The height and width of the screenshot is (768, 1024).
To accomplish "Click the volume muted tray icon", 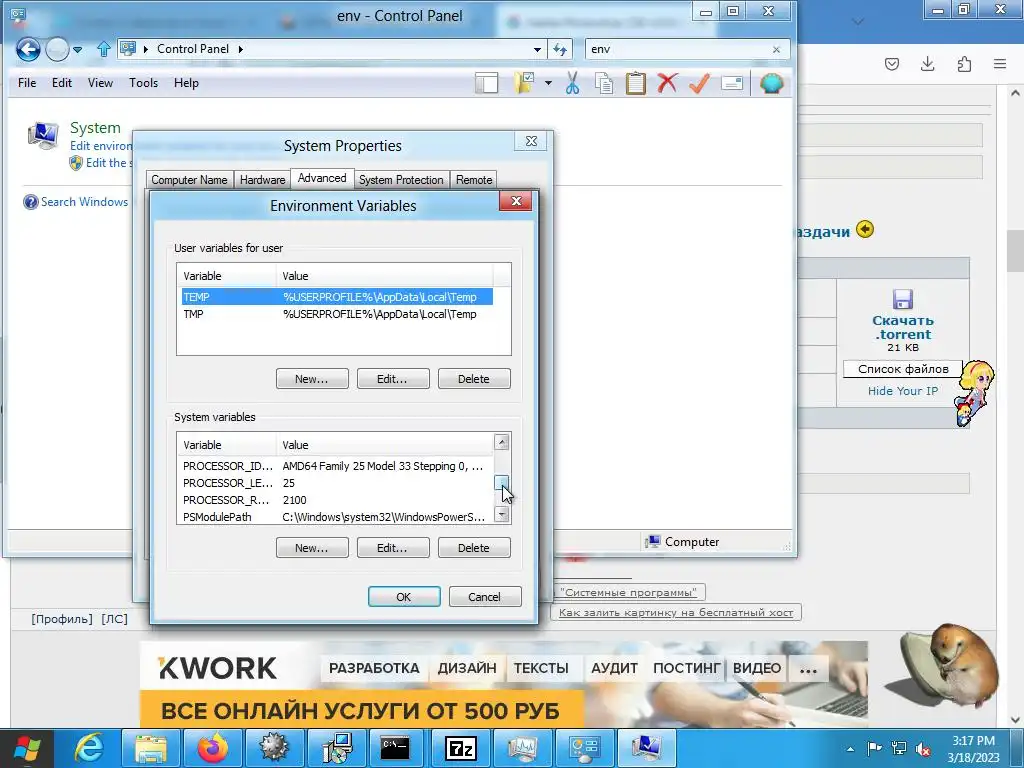I will point(923,749).
